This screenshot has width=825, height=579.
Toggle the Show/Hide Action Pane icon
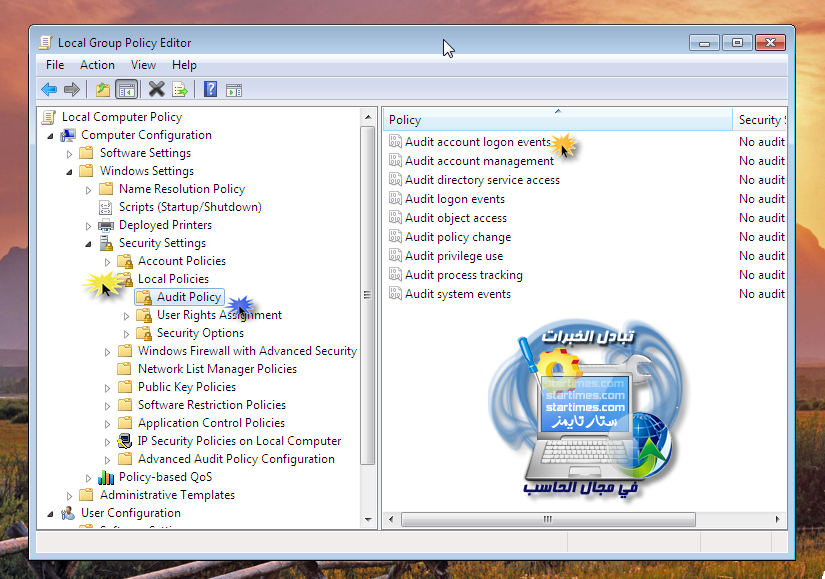(x=234, y=90)
